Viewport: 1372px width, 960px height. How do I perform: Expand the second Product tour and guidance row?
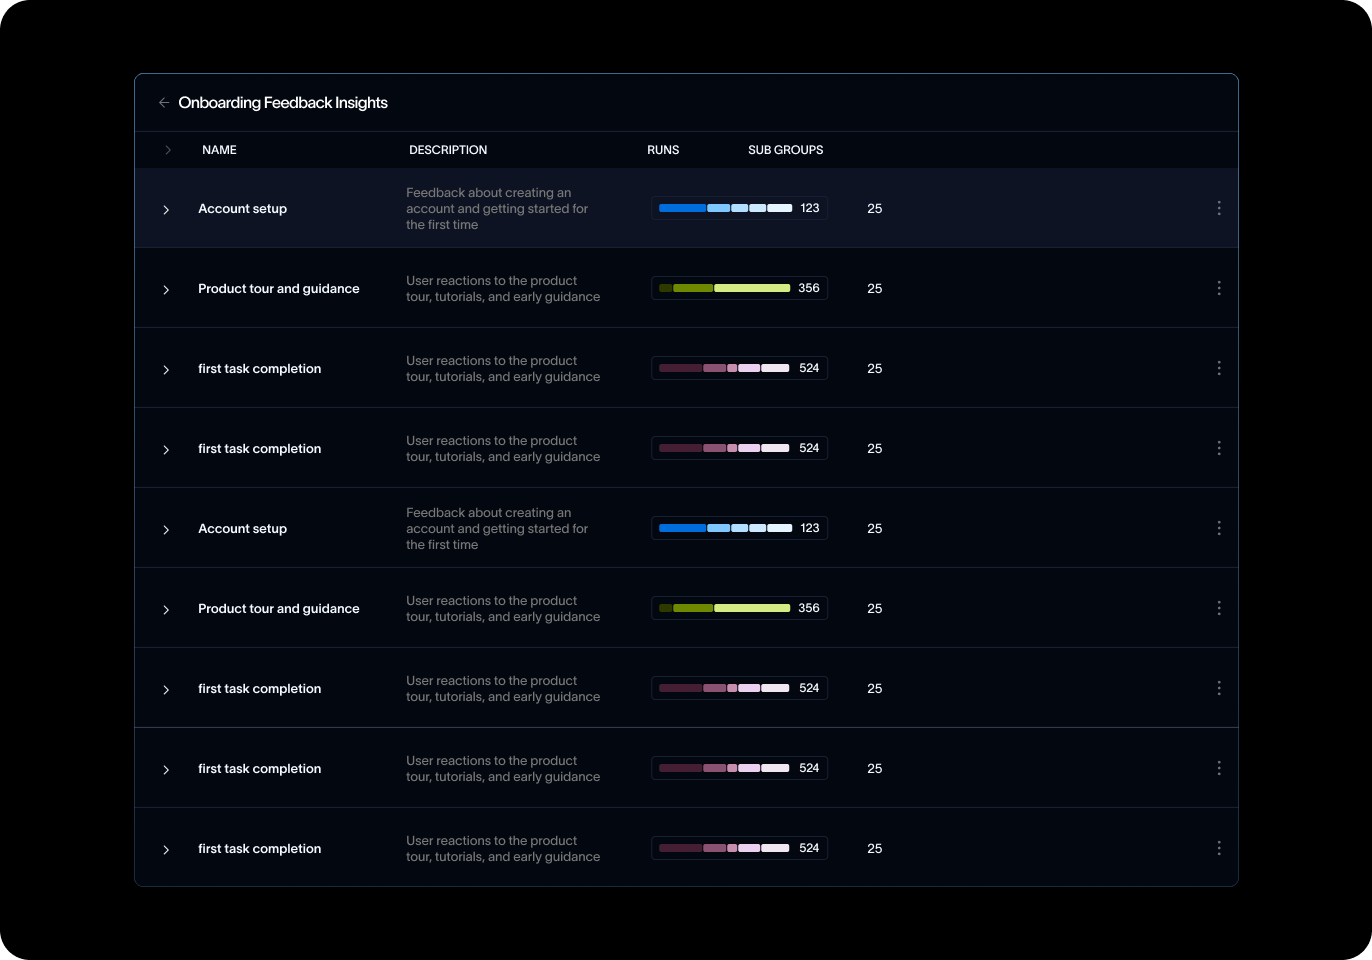166,609
